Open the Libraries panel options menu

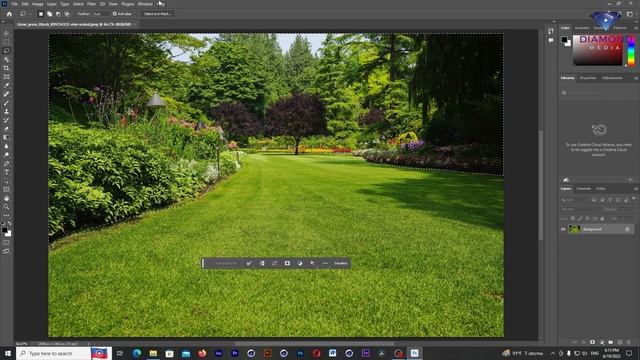[636, 78]
